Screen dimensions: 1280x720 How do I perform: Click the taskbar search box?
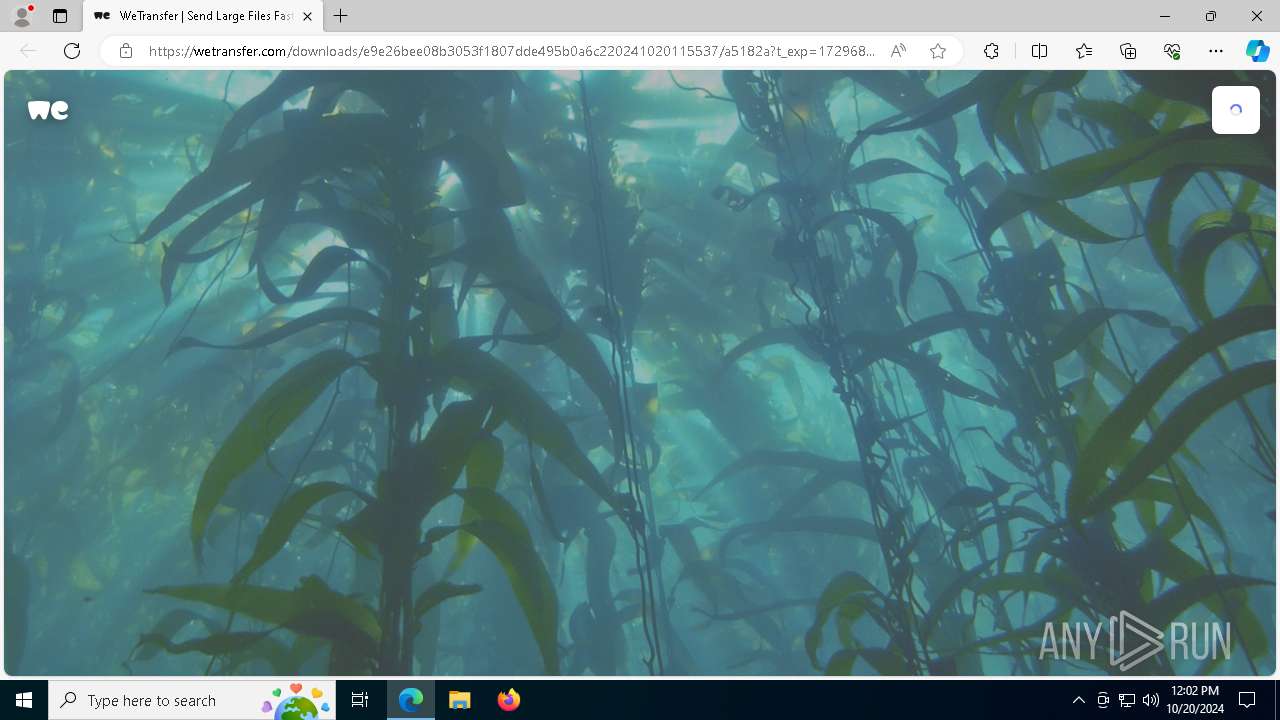(192, 700)
